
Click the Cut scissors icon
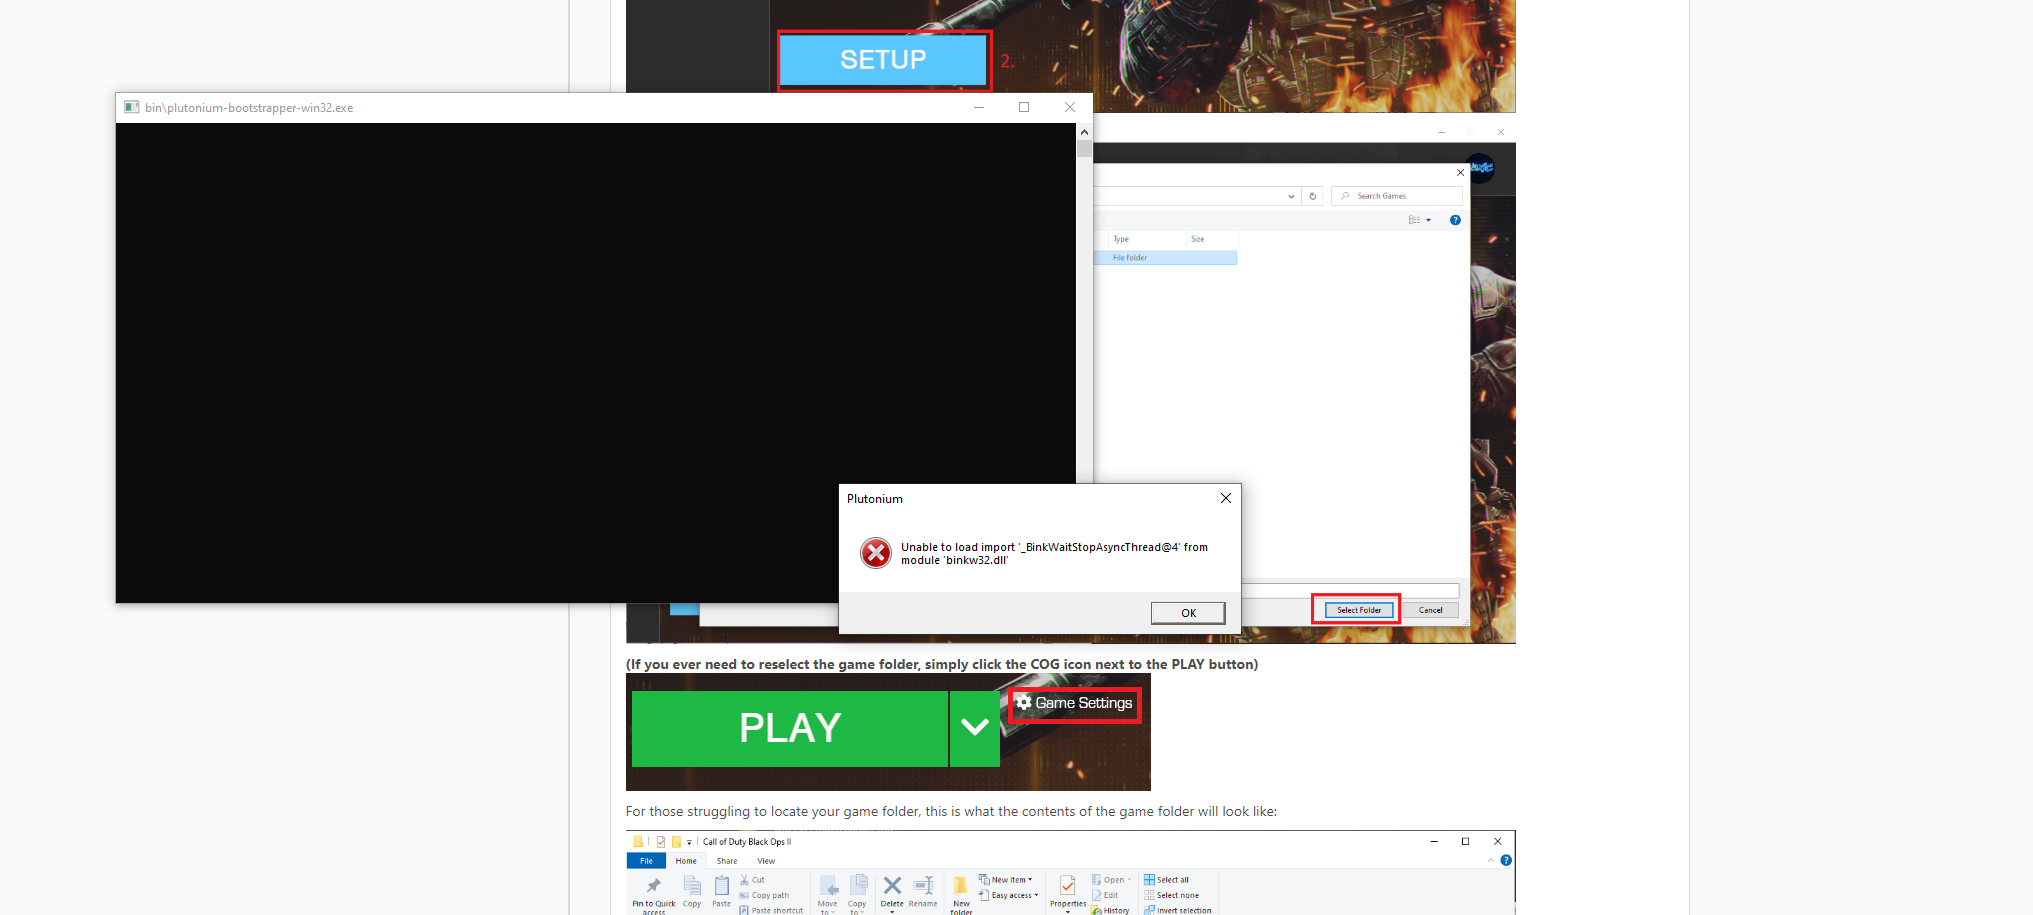[745, 880]
